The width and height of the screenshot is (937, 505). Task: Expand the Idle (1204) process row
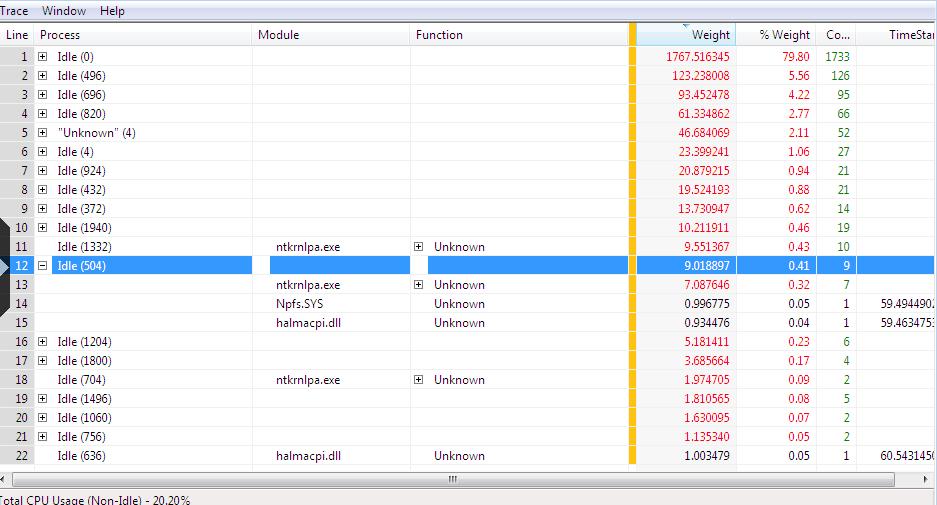[x=43, y=342]
